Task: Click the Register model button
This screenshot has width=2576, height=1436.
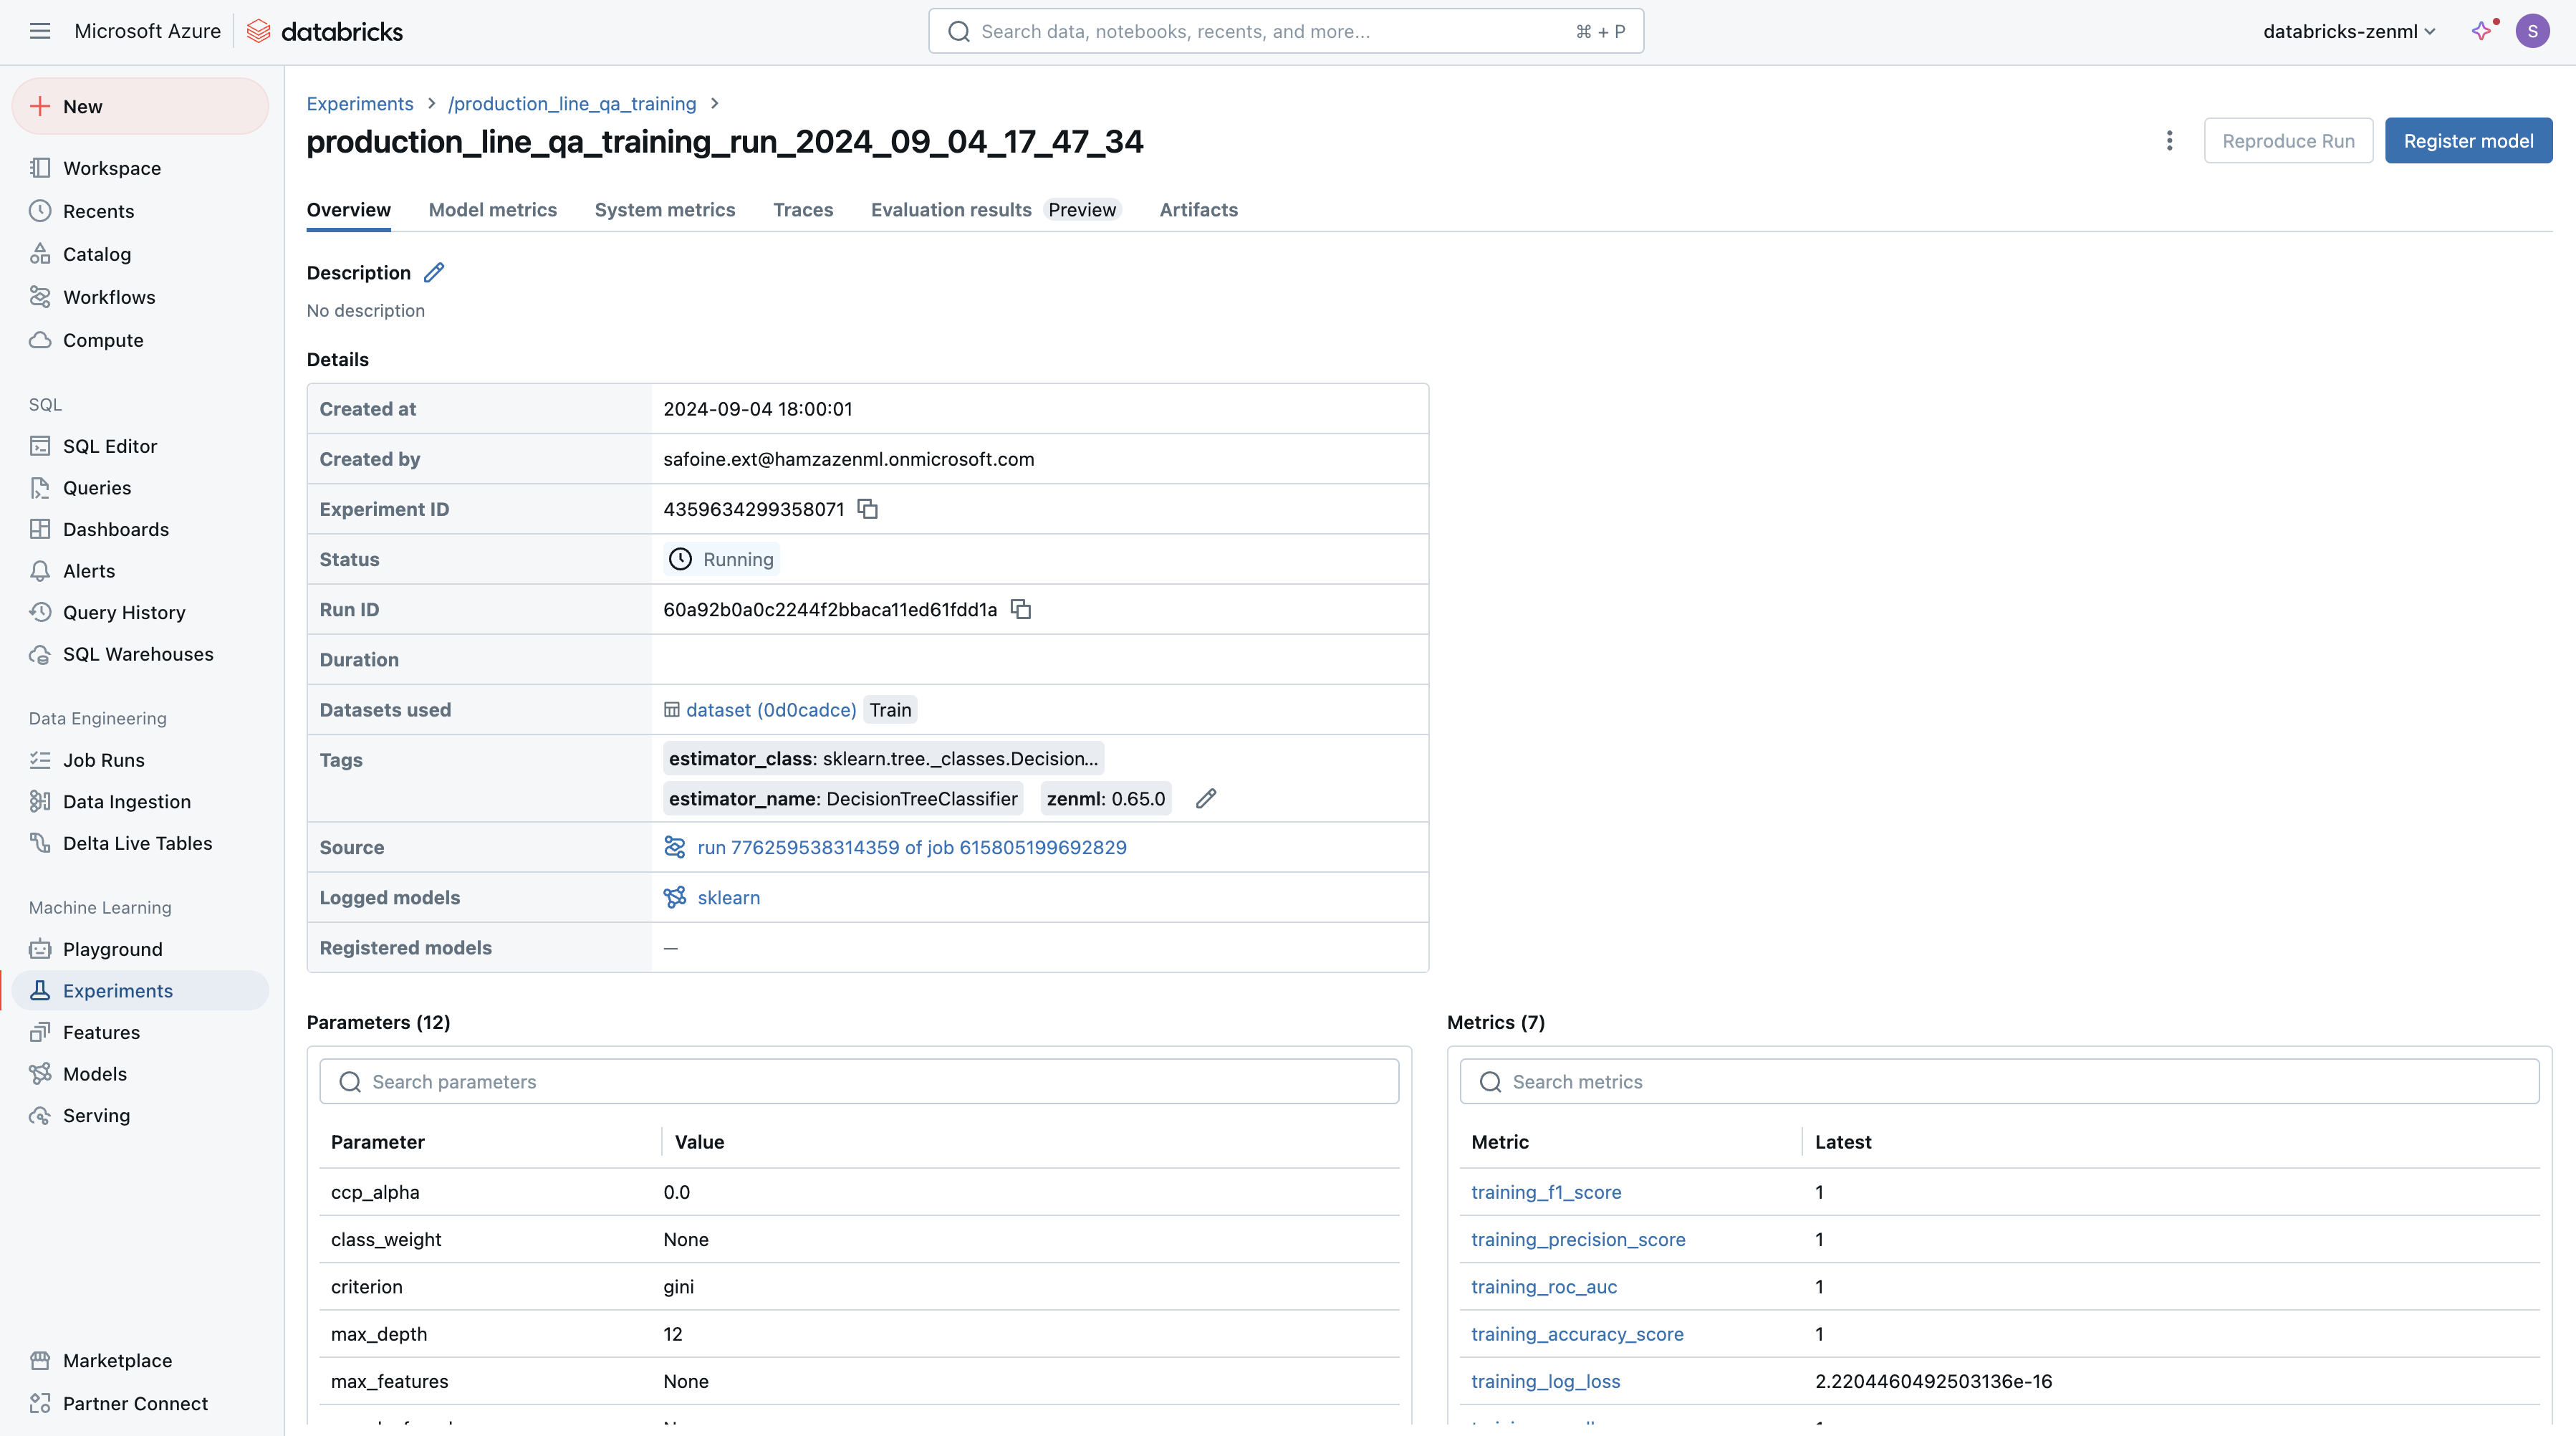Action: click(x=2468, y=141)
